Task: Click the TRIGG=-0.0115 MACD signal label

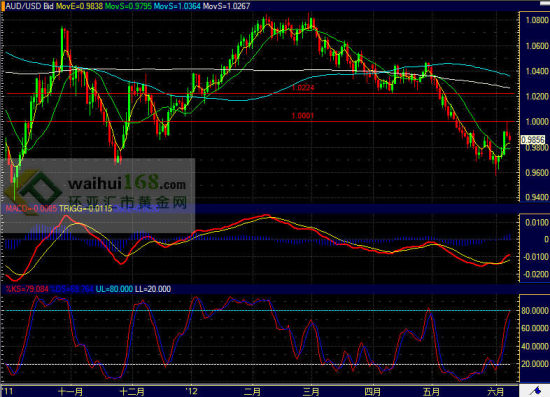Action: [86, 208]
